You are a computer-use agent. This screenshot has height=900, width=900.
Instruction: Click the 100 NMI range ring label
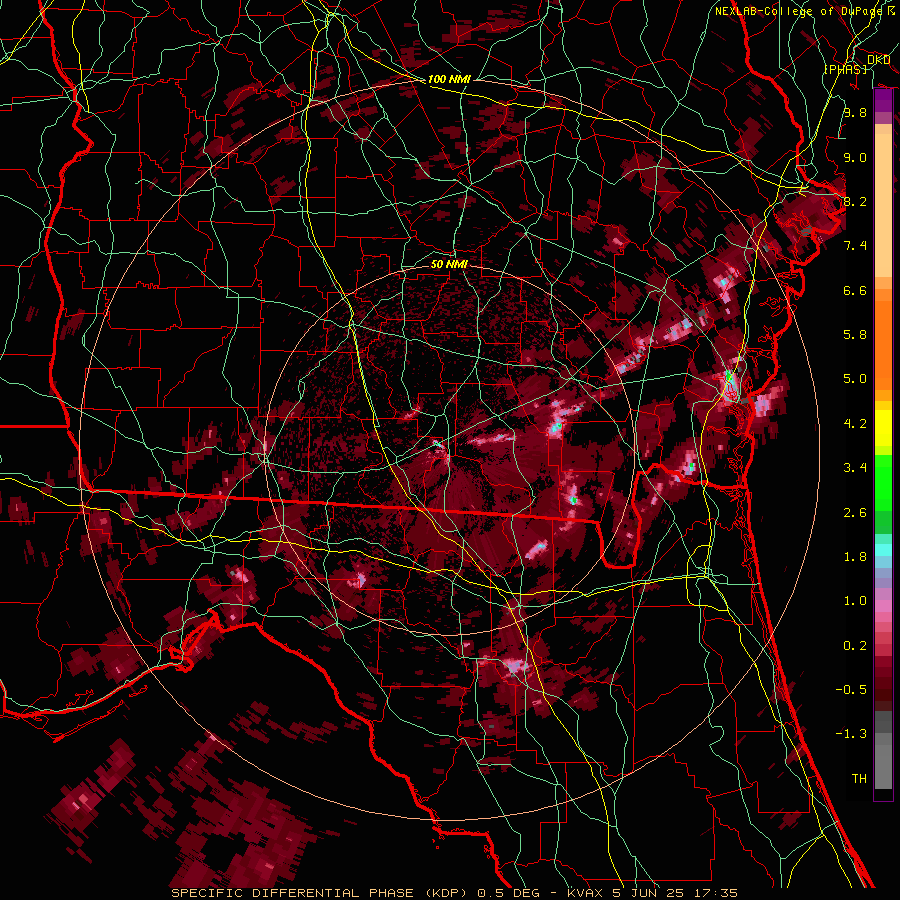tap(449, 79)
